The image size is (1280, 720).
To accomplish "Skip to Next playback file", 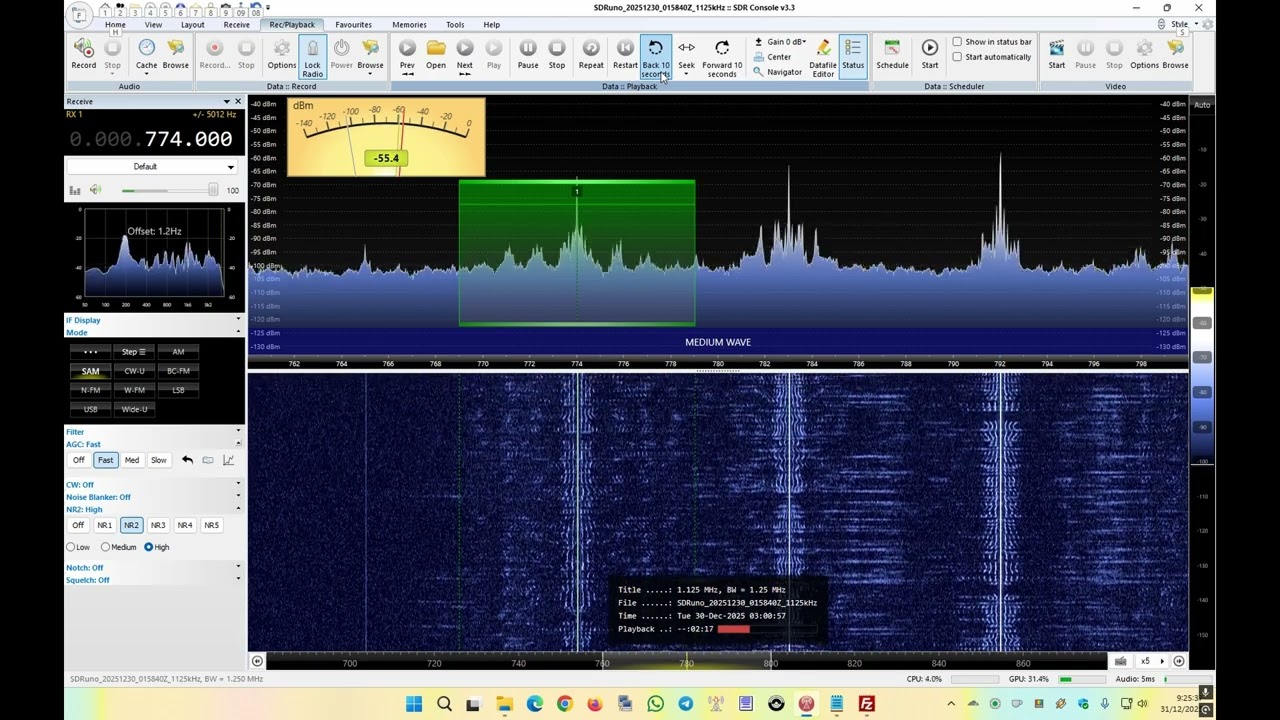I will pyautogui.click(x=465, y=55).
